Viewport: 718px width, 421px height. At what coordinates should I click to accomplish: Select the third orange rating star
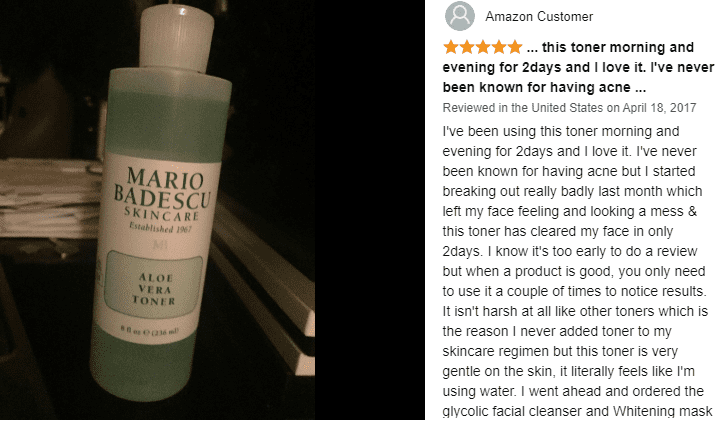coord(483,47)
